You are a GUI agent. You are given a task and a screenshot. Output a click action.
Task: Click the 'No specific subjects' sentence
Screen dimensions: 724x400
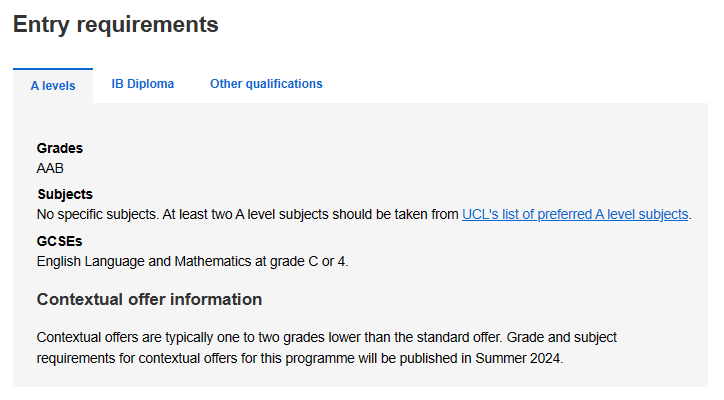(97, 214)
